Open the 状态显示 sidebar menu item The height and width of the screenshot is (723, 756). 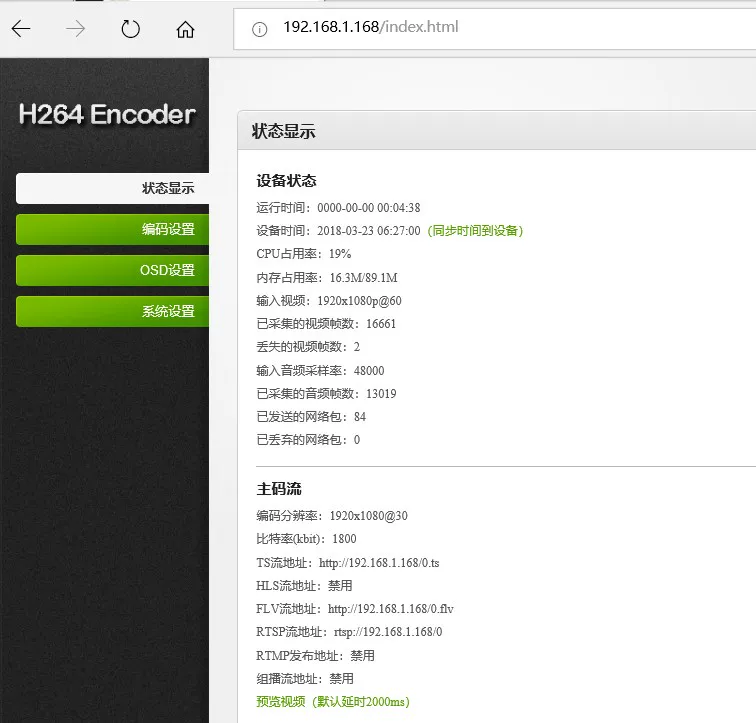point(113,188)
